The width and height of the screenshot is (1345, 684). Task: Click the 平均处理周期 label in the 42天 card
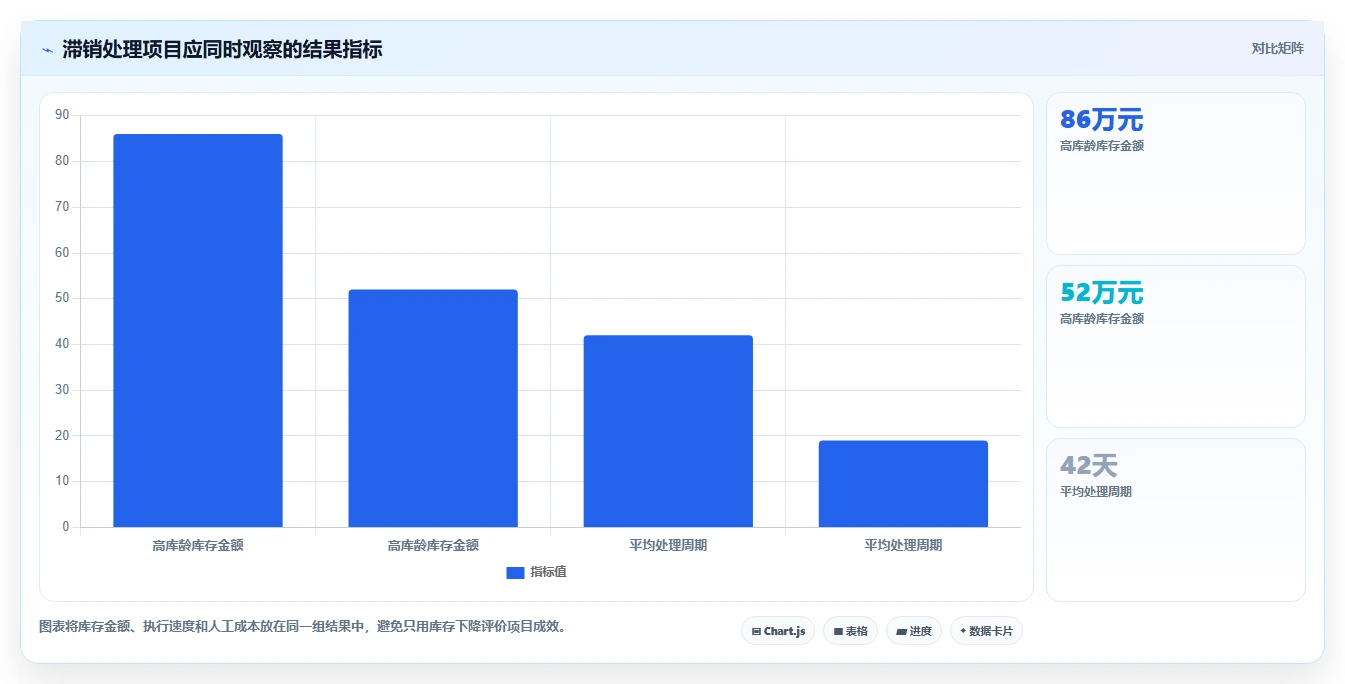click(x=1096, y=492)
